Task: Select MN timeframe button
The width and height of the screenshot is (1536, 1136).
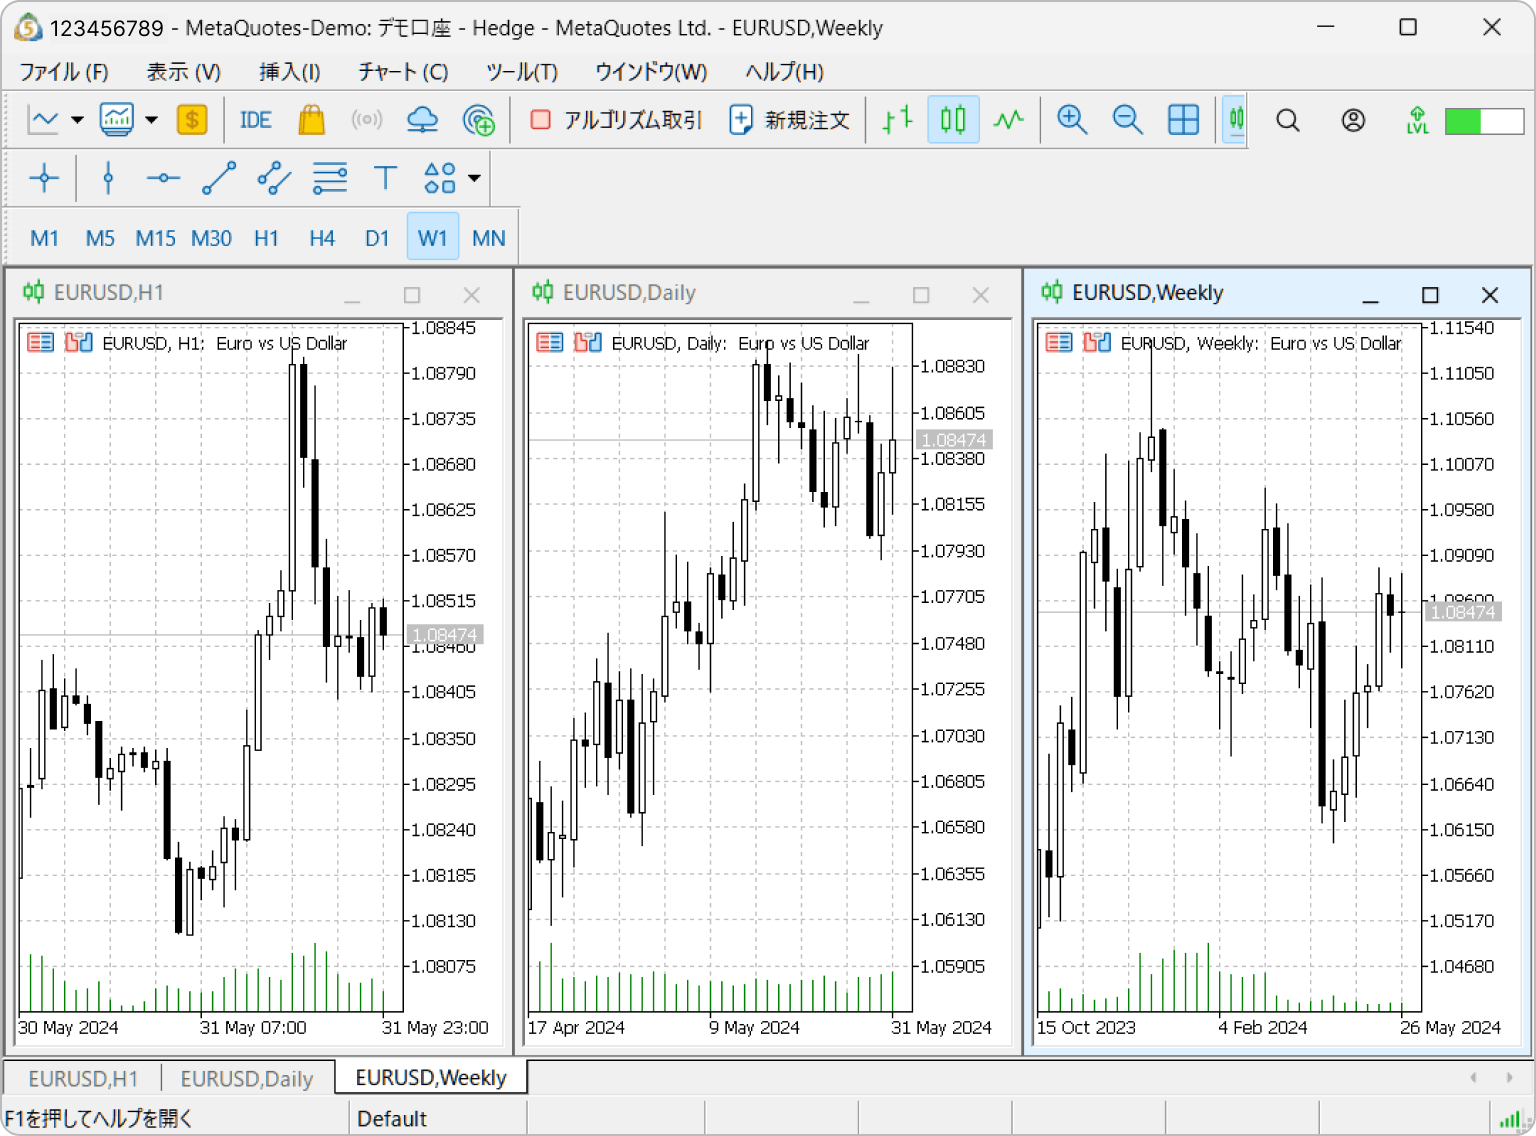Action: pyautogui.click(x=488, y=238)
